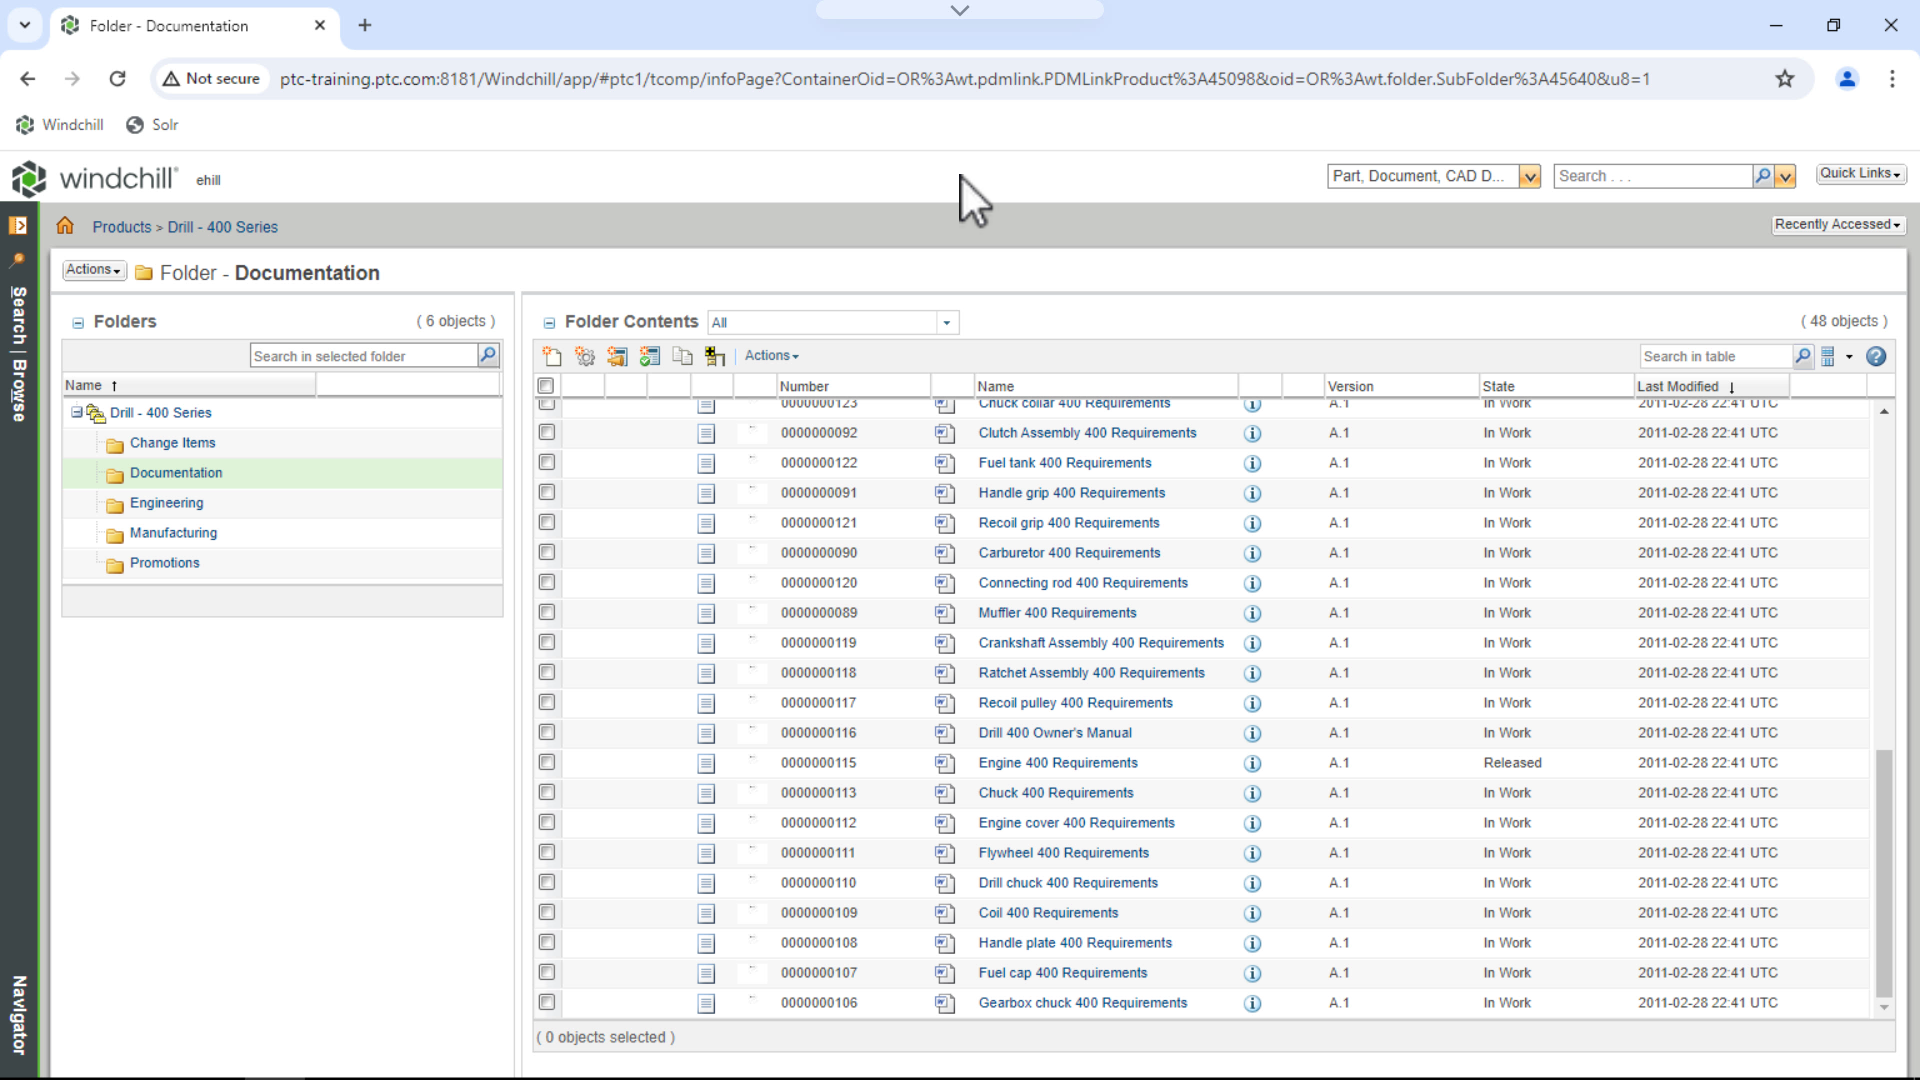Select checkbox for Flywheel 400 Requirements row
Image resolution: width=1920 pixels, height=1080 pixels.
tap(547, 852)
